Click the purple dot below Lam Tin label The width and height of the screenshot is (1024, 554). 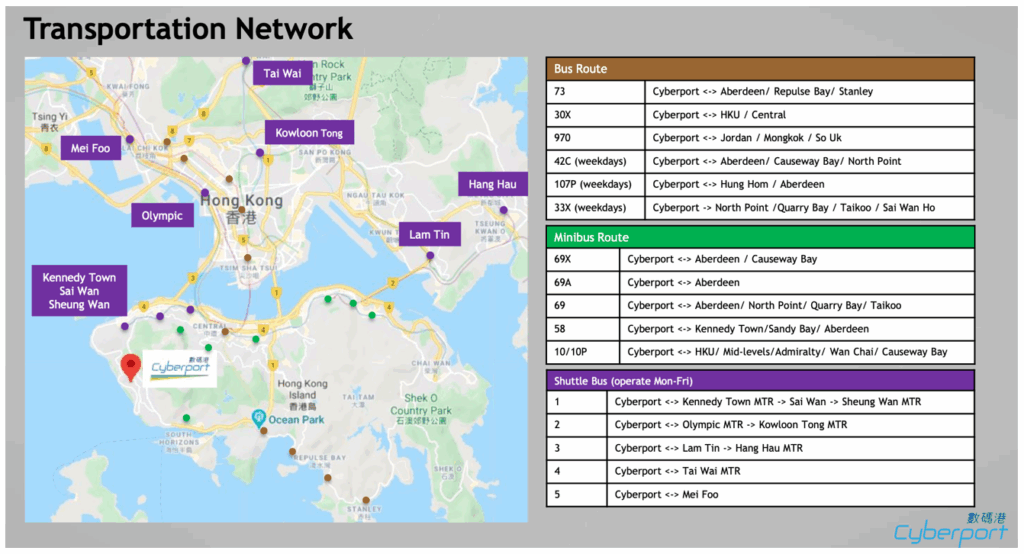[430, 256]
